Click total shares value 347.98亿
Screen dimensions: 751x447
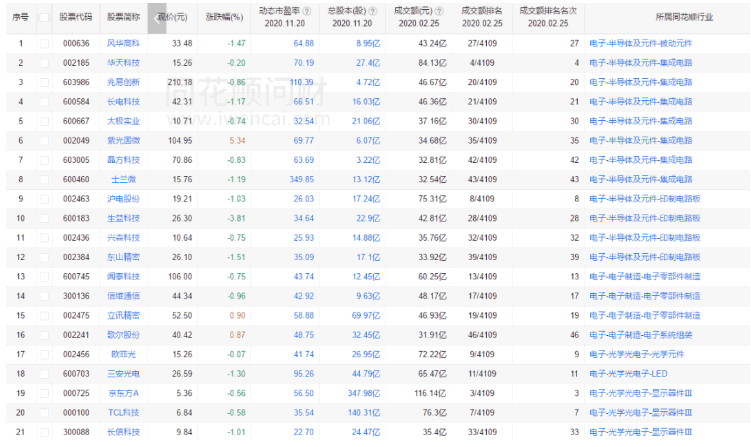pos(364,393)
